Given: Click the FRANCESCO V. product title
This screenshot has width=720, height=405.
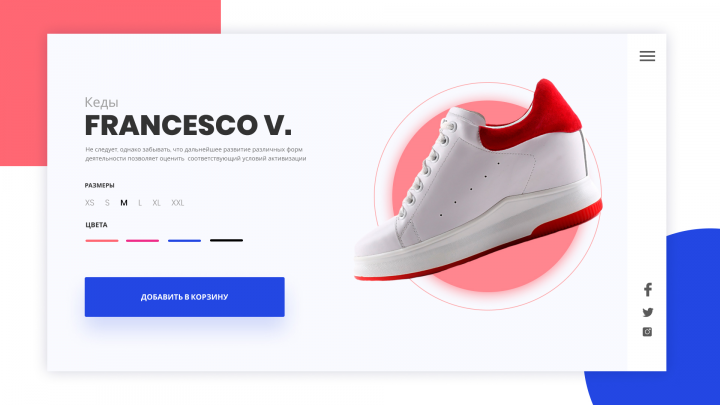Looking at the screenshot, I should point(188,125).
